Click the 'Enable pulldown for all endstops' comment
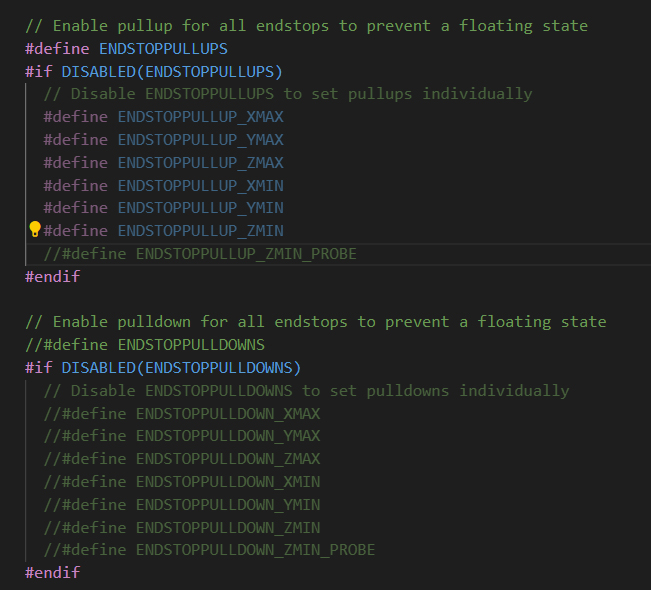Image resolution: width=651 pixels, height=590 pixels. coord(316,322)
